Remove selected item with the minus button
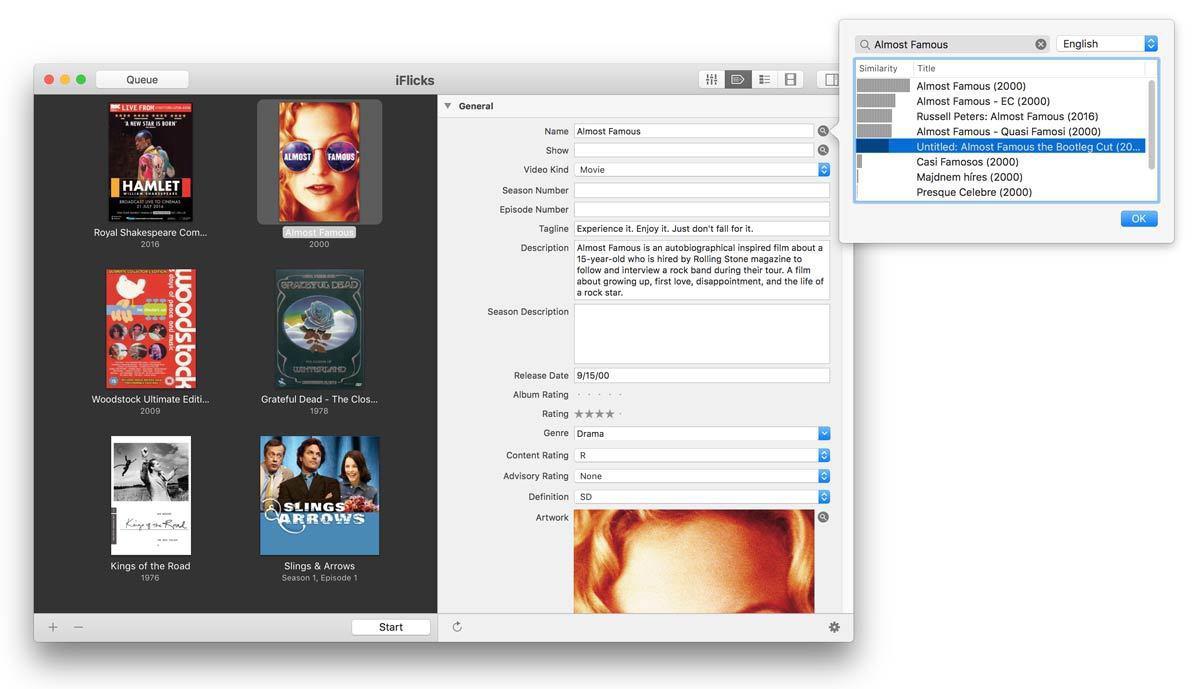Viewport: 1200px width, 689px height. click(x=78, y=627)
